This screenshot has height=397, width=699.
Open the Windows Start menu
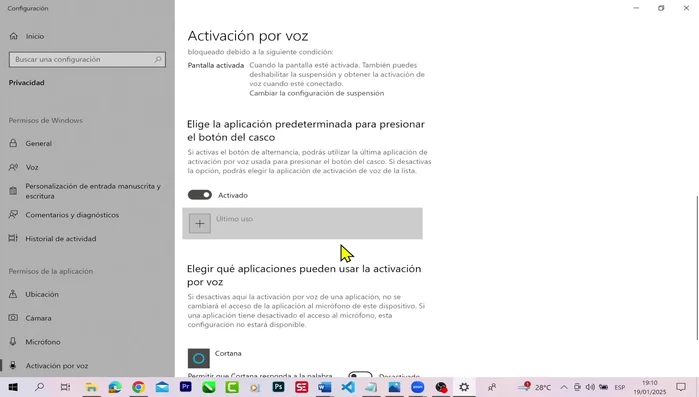(13, 387)
